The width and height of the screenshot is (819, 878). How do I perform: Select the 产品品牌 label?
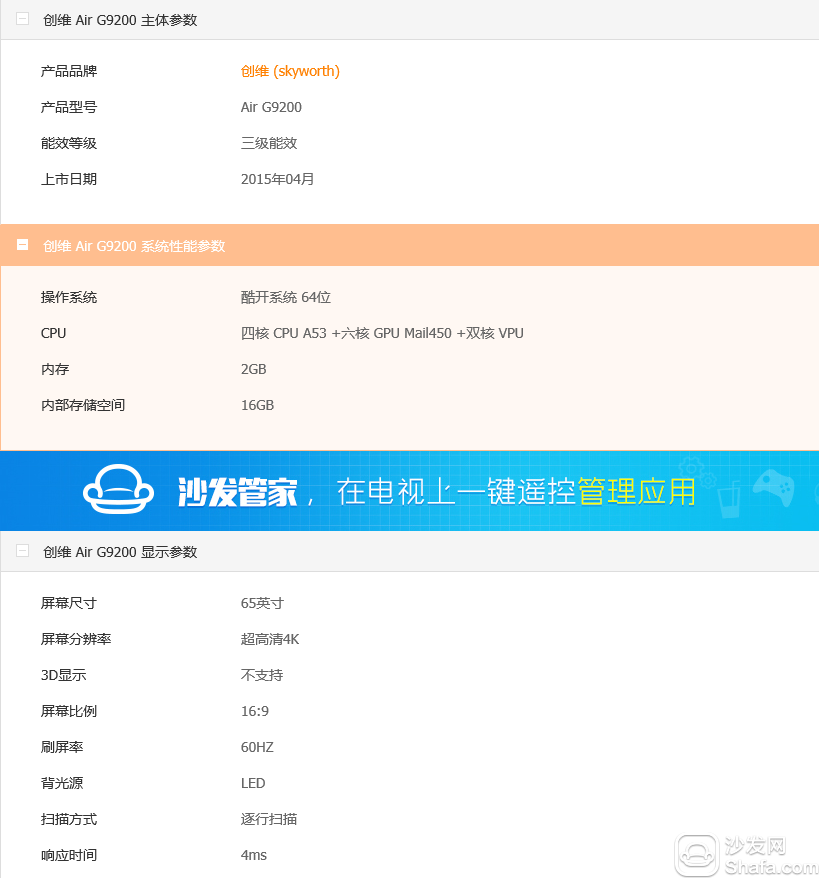(69, 71)
